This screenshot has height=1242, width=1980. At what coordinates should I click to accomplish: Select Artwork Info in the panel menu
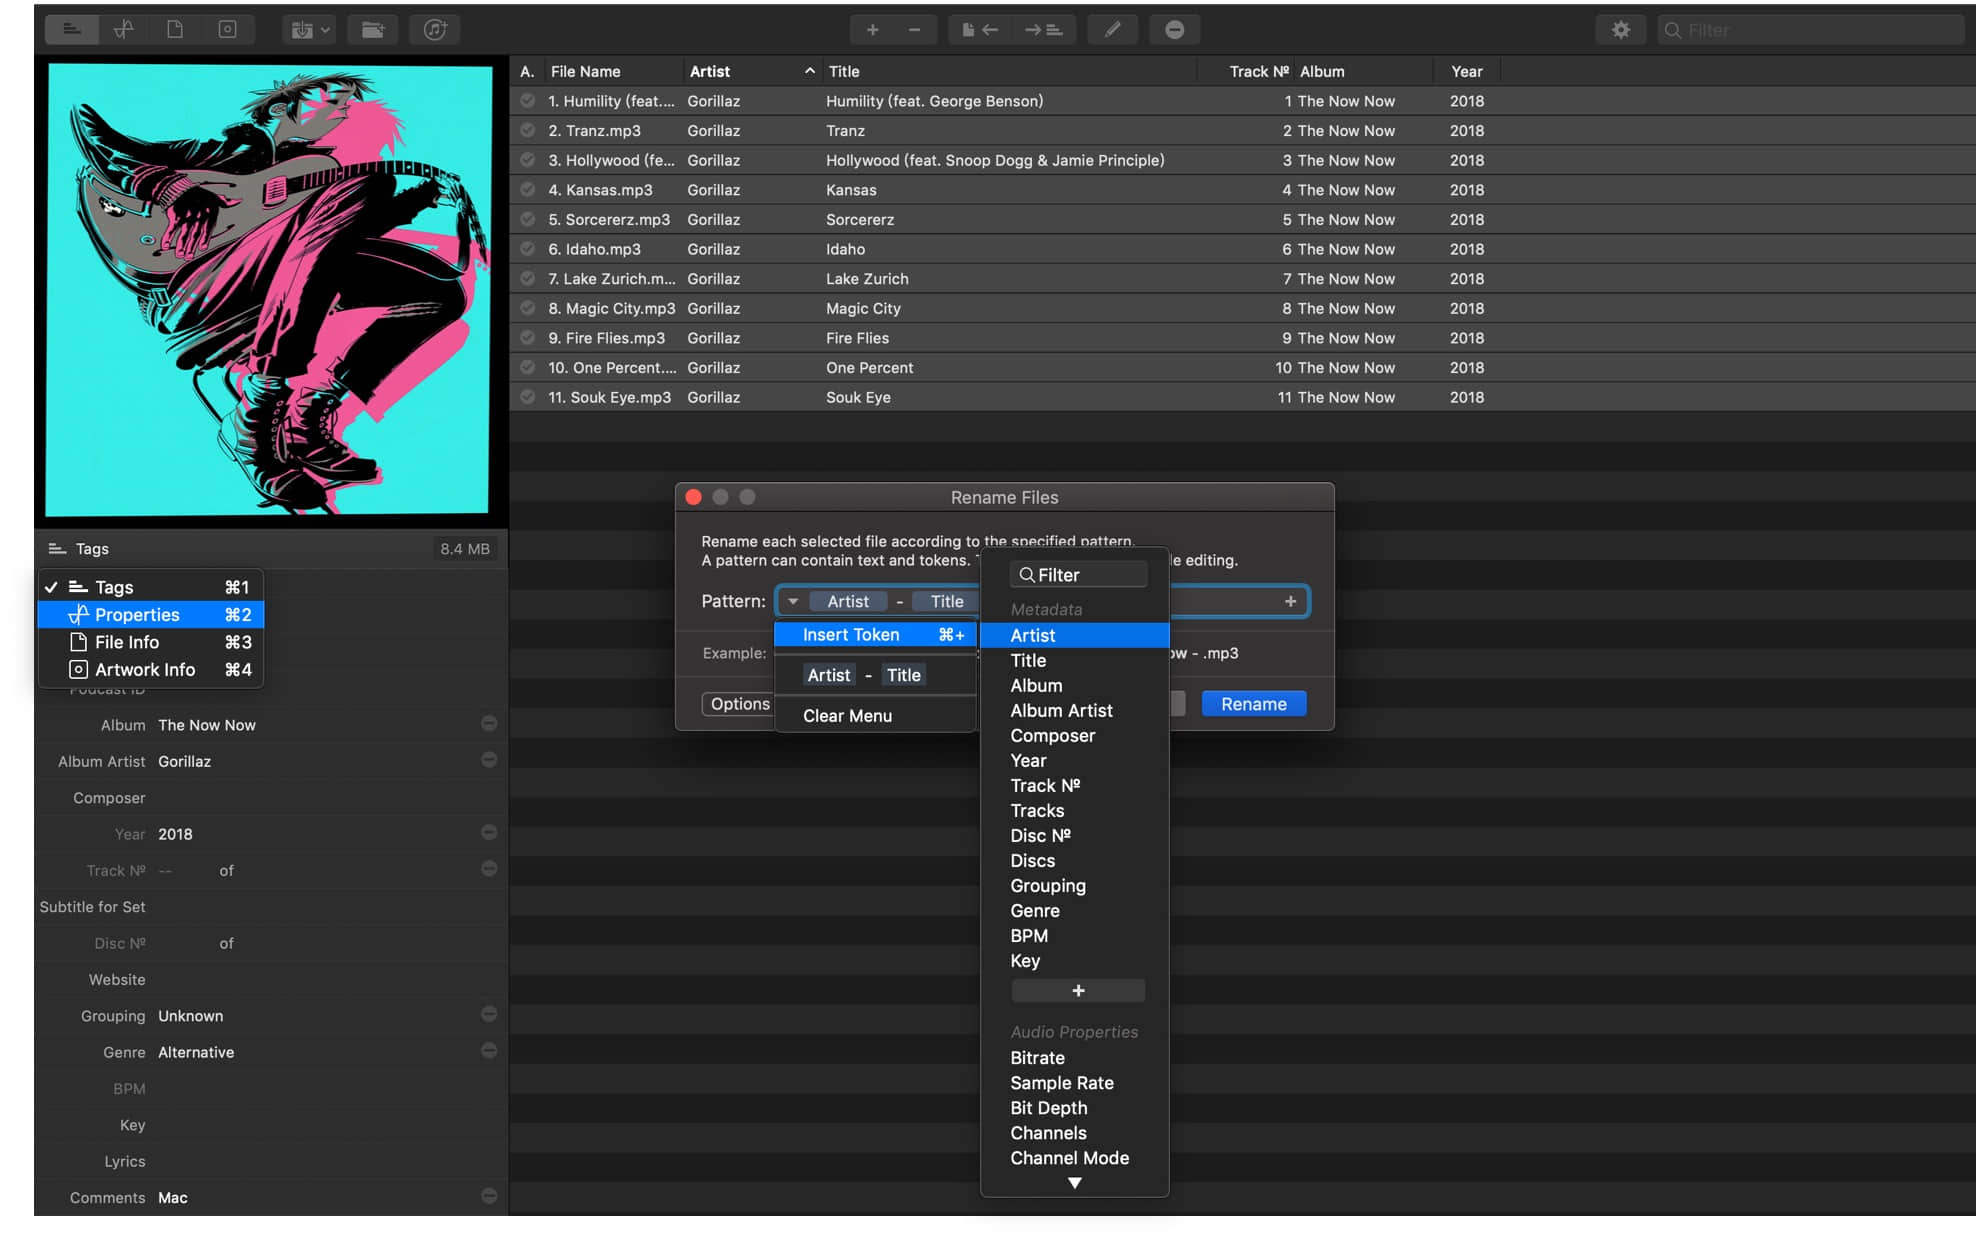click(150, 670)
